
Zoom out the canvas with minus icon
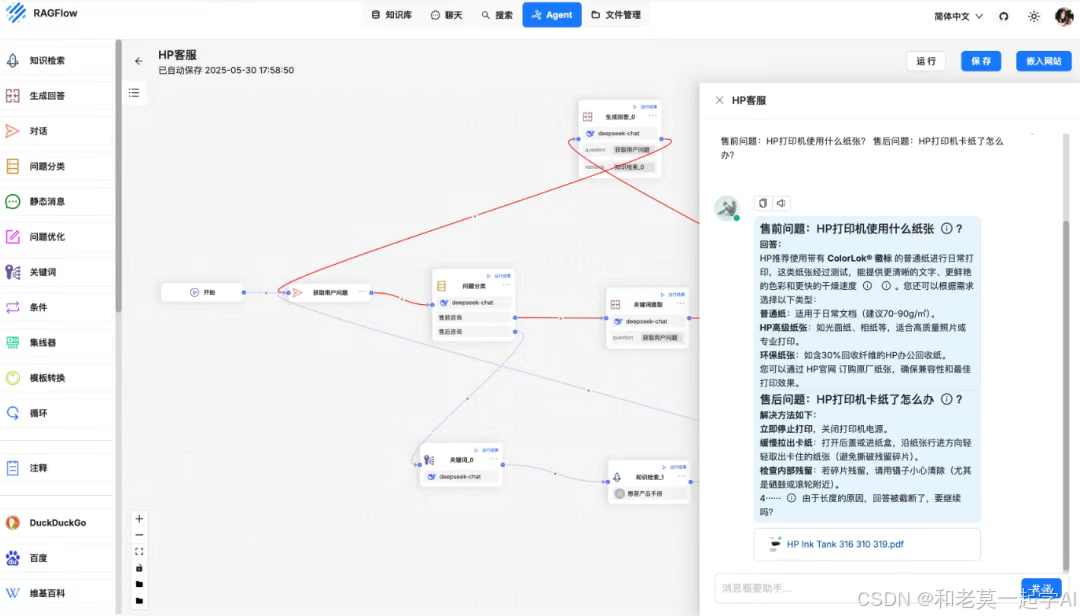point(139,535)
